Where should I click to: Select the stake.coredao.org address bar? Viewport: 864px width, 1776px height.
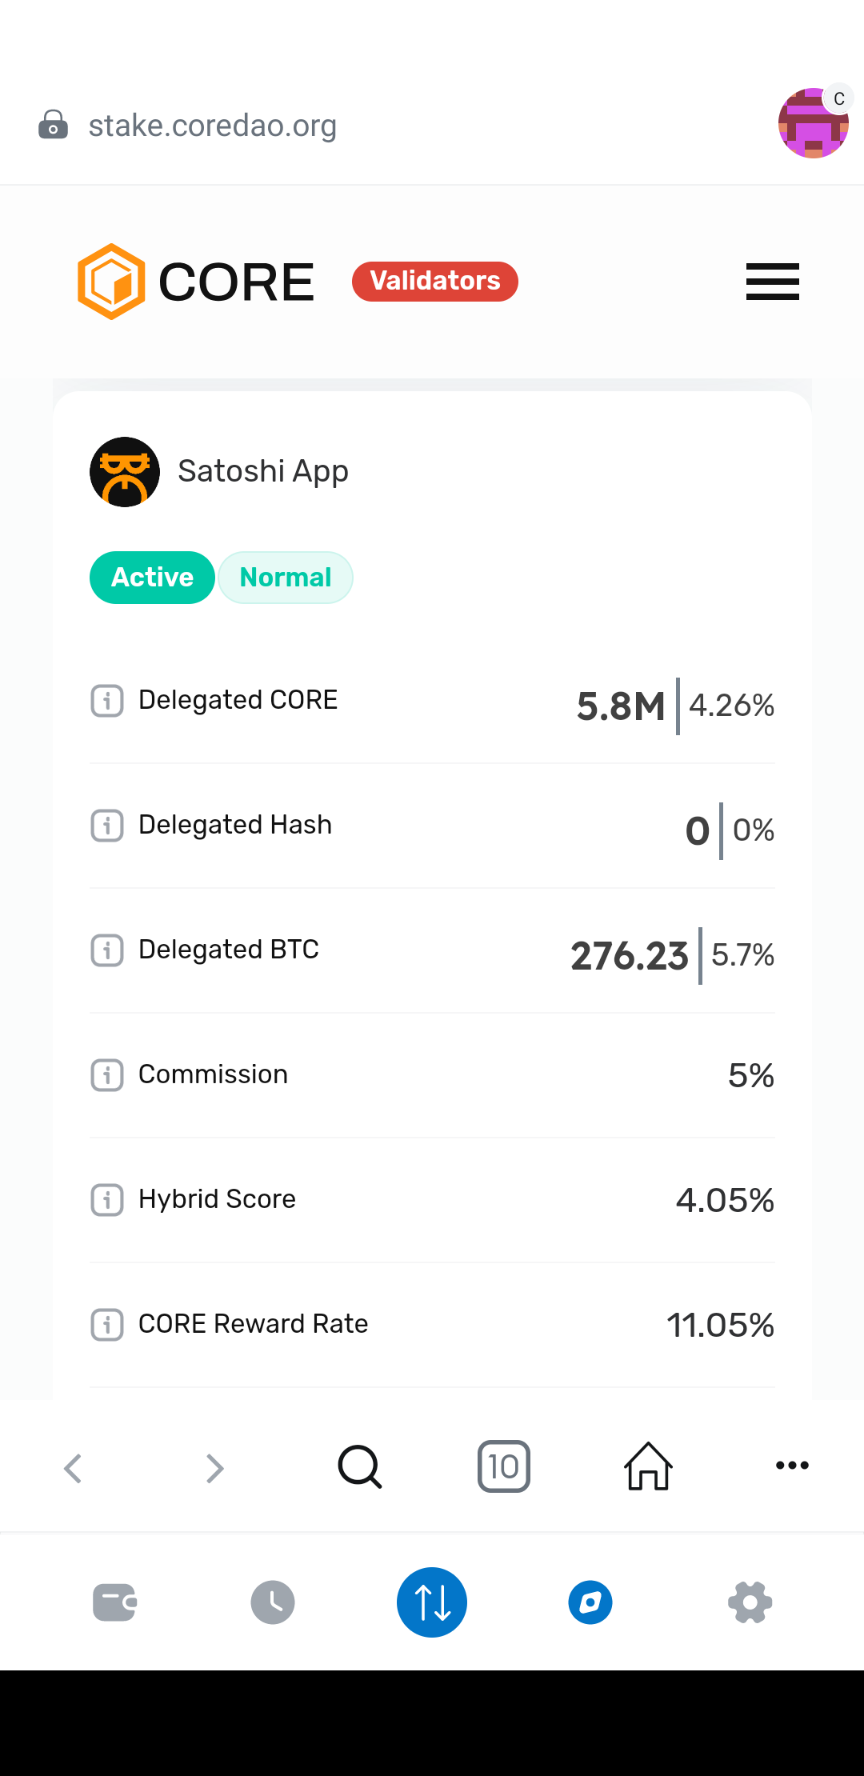[x=212, y=126]
